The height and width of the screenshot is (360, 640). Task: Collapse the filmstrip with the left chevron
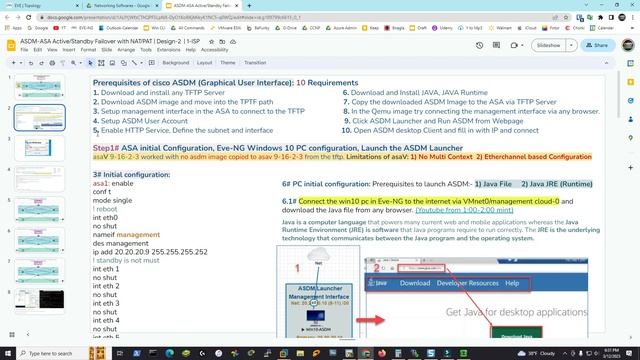point(28,335)
